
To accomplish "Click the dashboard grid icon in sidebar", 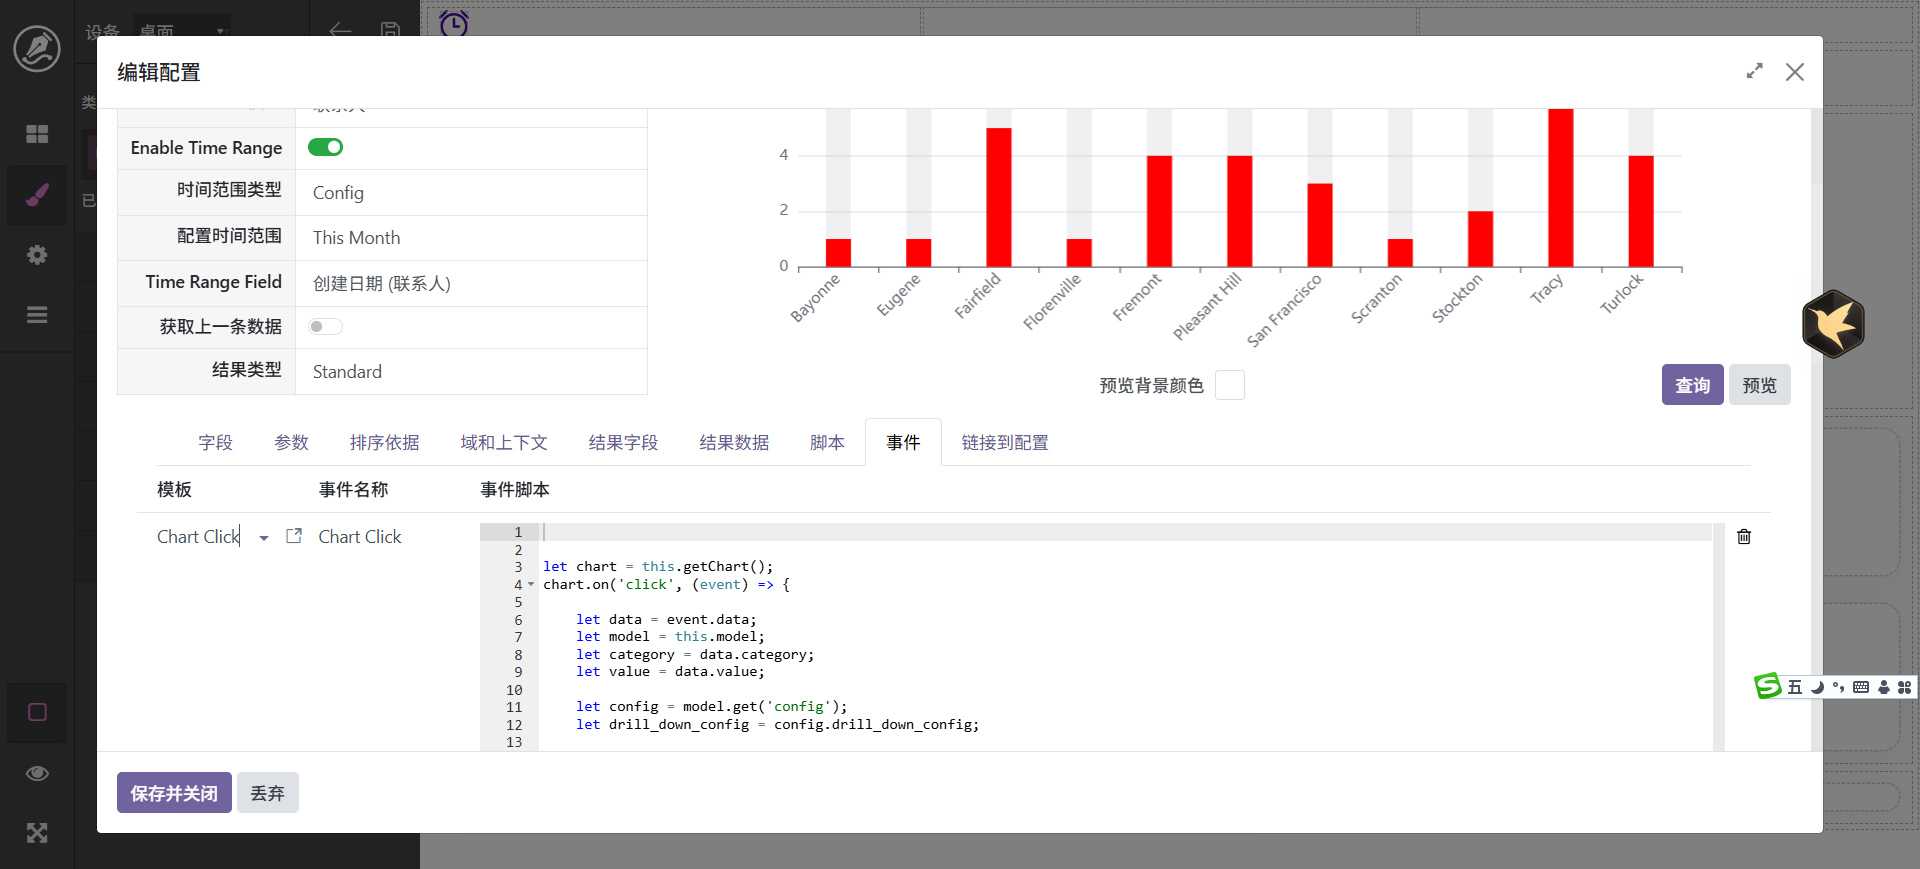I will (37, 134).
